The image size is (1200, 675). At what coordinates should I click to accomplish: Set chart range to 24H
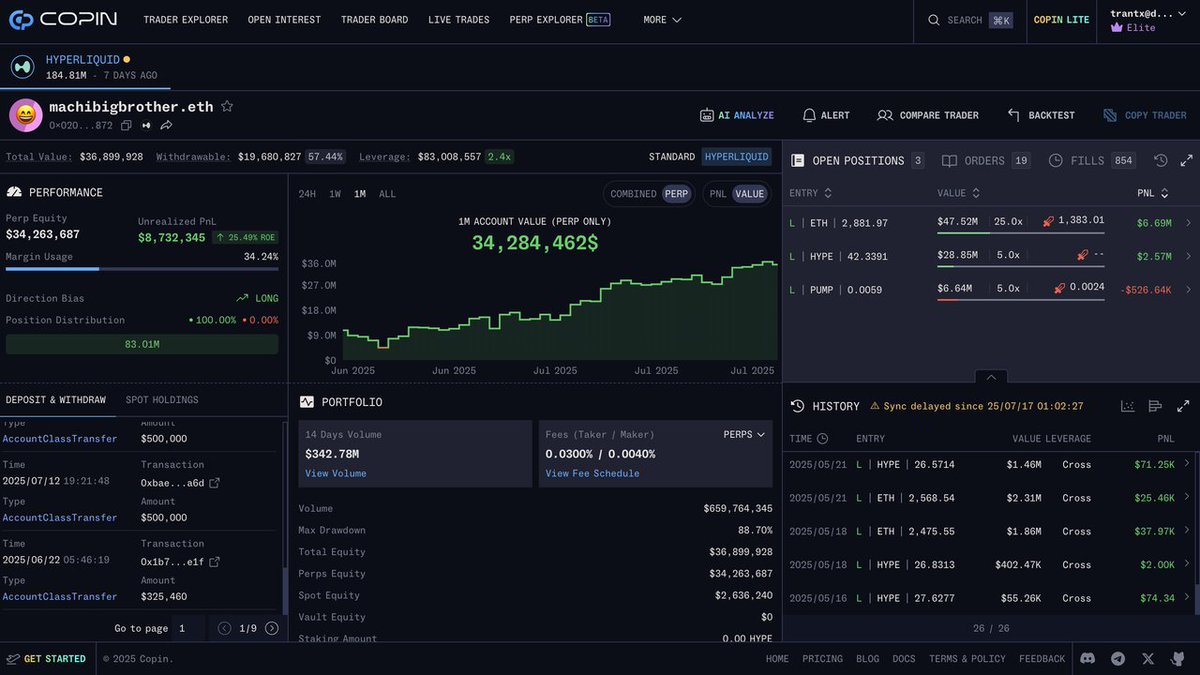(307, 194)
